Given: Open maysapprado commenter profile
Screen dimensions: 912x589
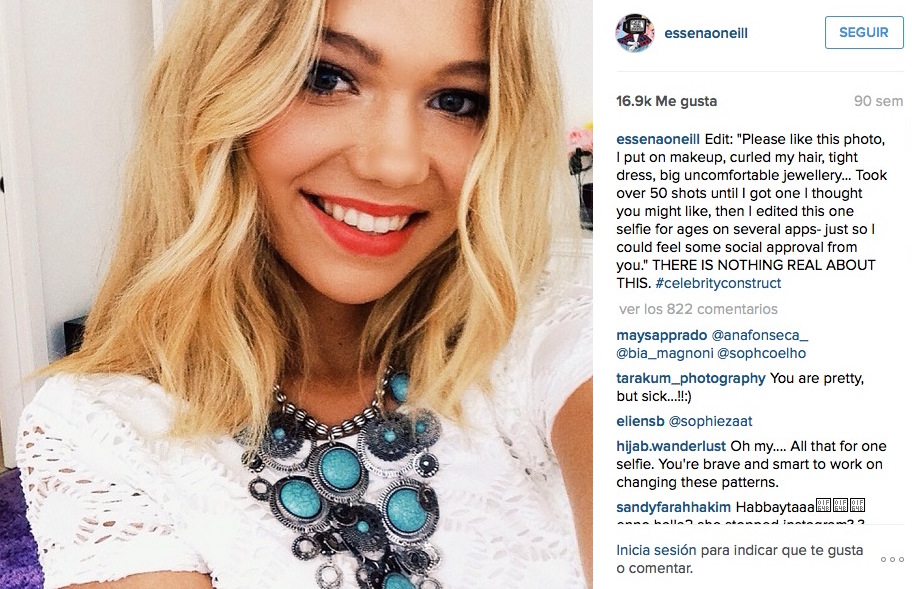Looking at the screenshot, I should (x=662, y=335).
